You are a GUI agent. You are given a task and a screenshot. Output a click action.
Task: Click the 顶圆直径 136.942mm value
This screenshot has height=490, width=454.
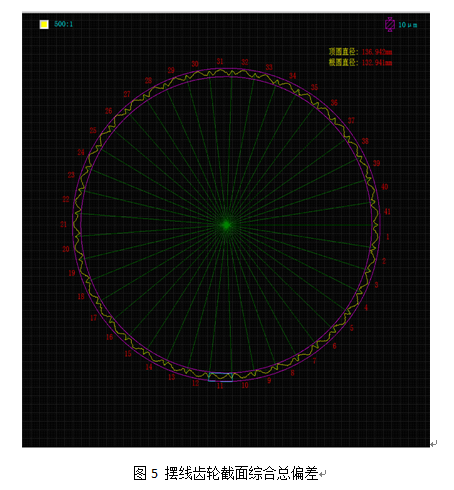(377, 52)
